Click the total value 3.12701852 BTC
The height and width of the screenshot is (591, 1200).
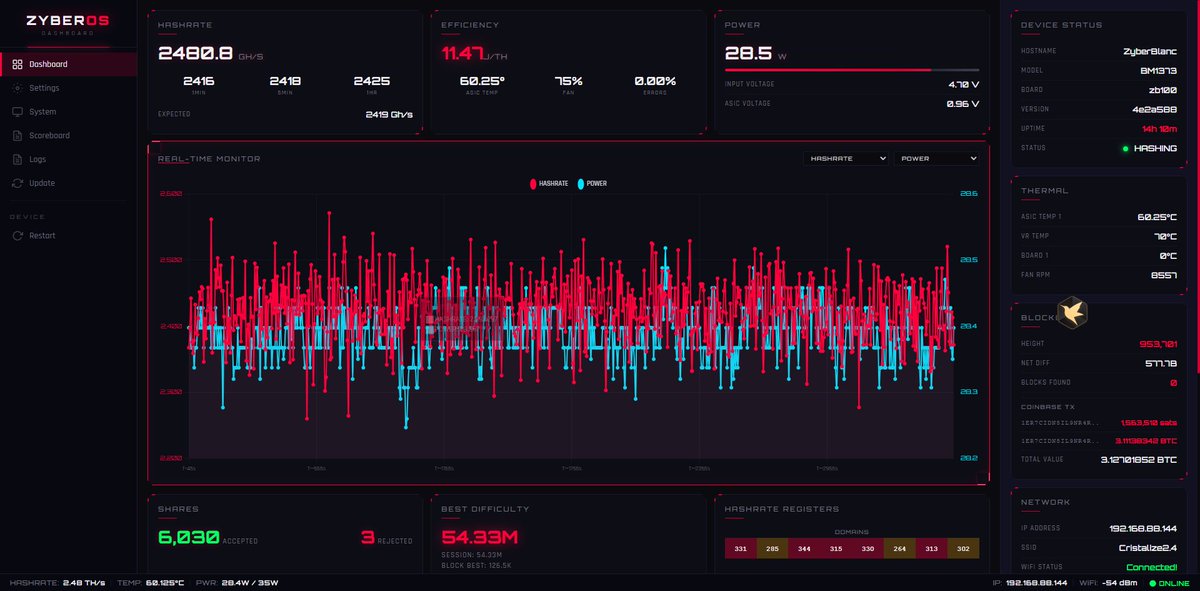point(1141,460)
